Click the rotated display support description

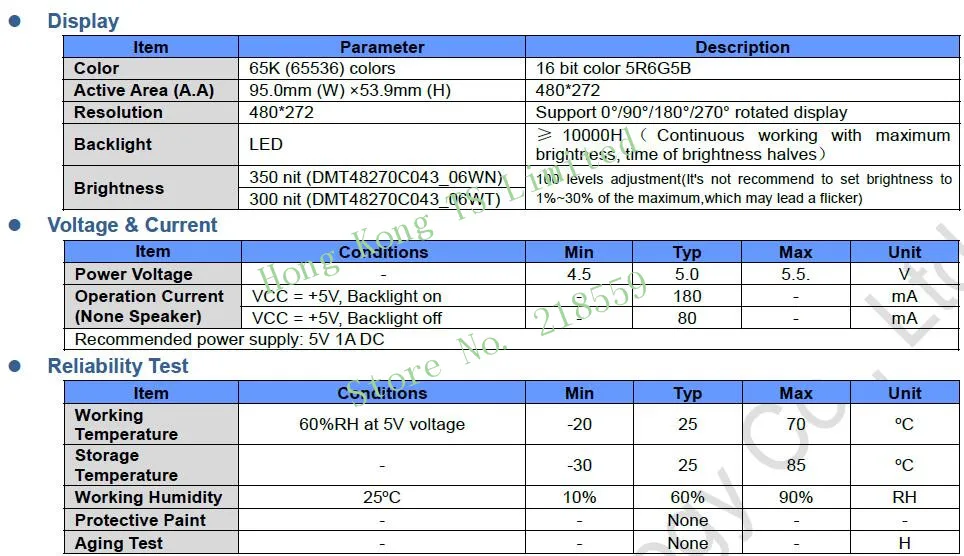(691, 113)
